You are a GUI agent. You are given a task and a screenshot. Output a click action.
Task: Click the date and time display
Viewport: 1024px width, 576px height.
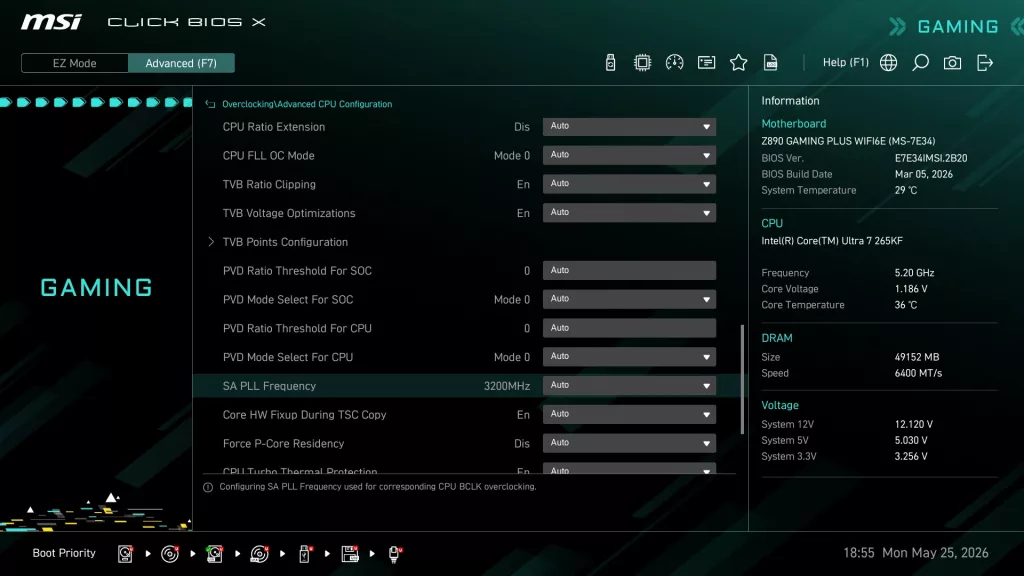click(x=916, y=553)
